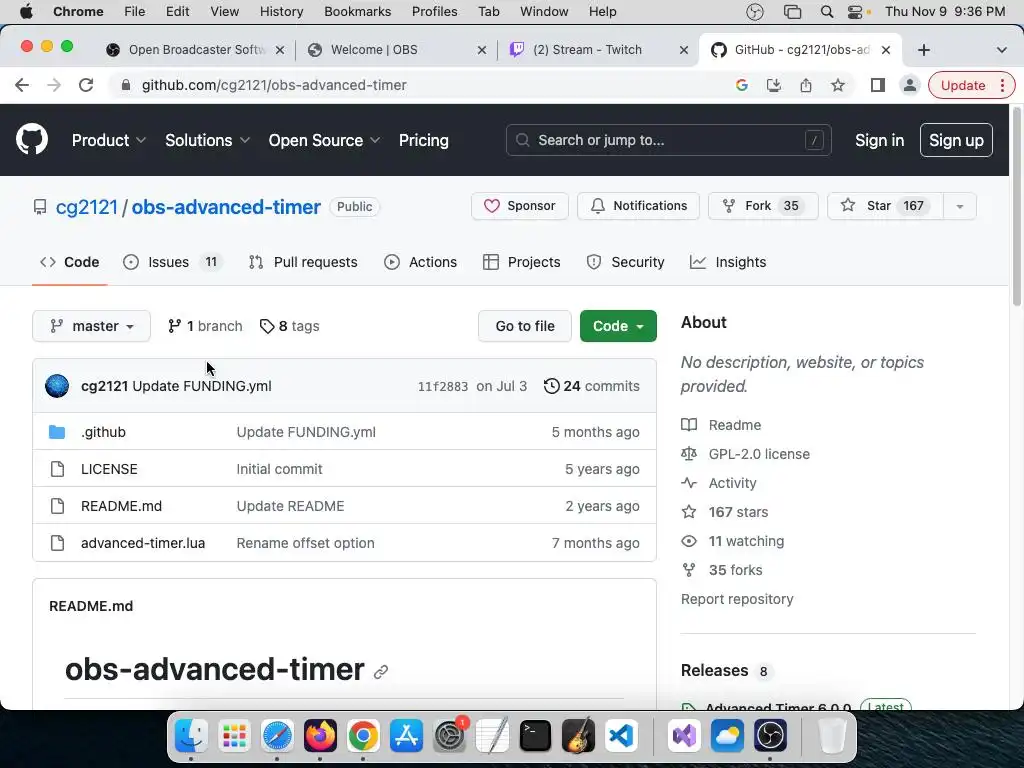Open a new tab with the plus icon
Screen dimensions: 1024x768
point(923,50)
